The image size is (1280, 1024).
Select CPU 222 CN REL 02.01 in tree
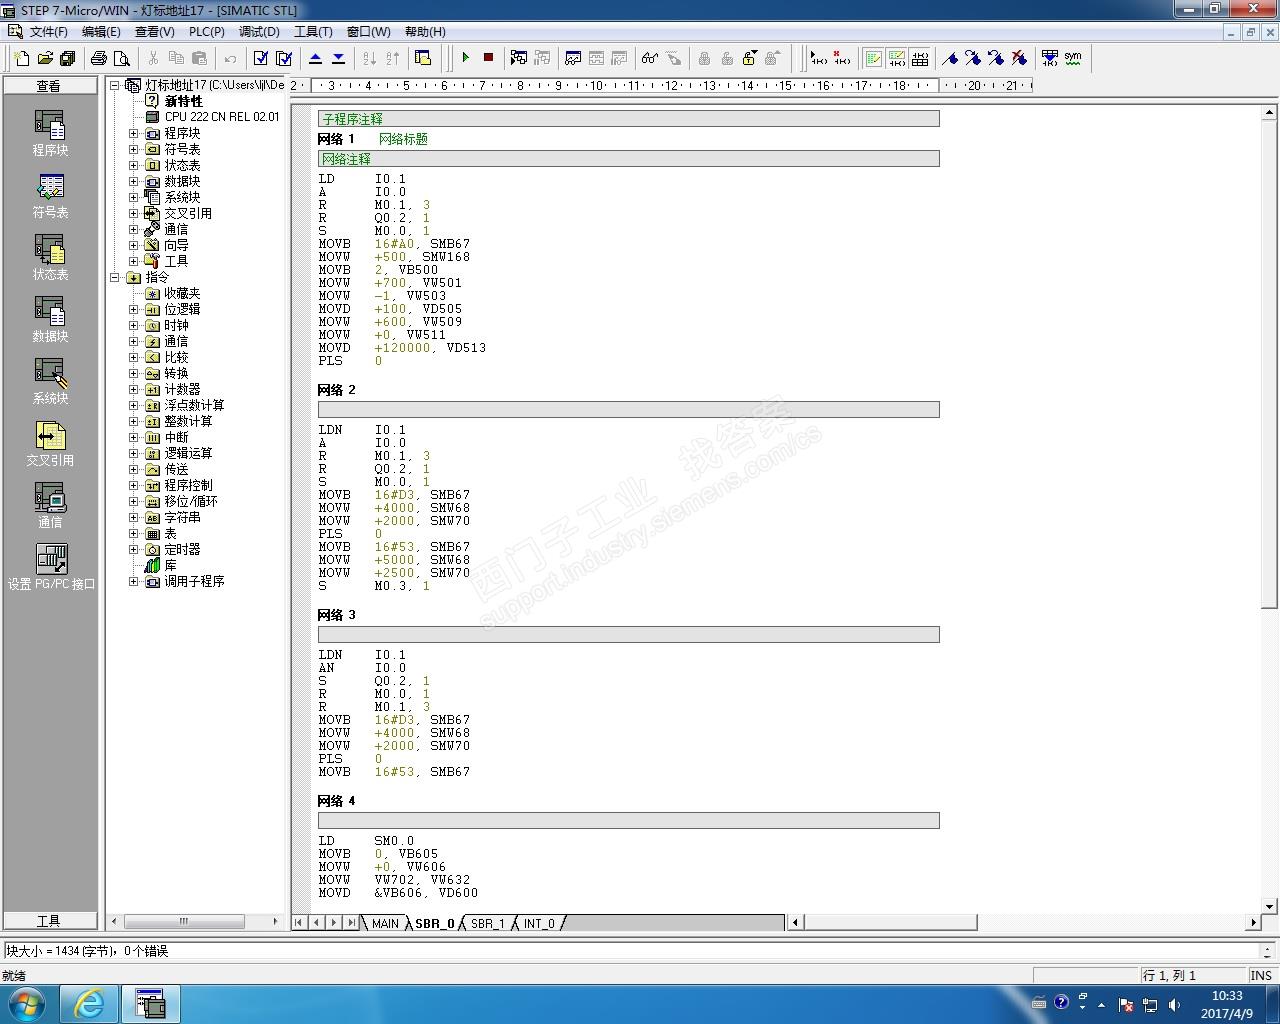(222, 117)
